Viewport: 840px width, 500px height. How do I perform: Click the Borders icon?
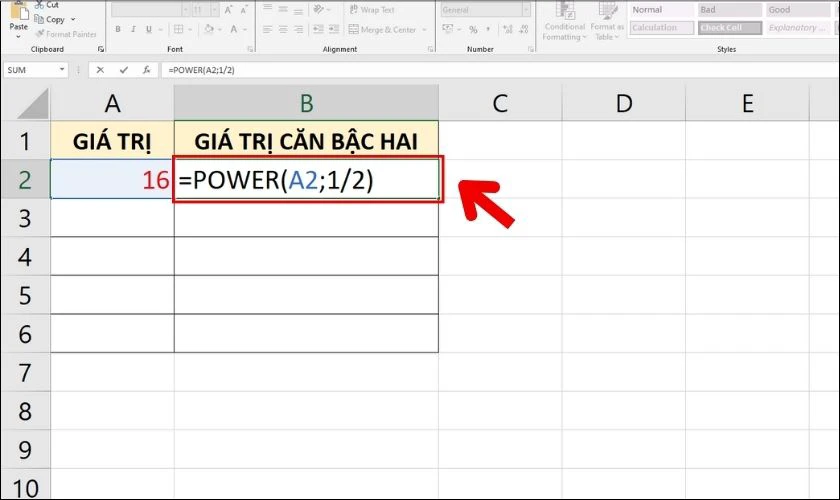179,29
